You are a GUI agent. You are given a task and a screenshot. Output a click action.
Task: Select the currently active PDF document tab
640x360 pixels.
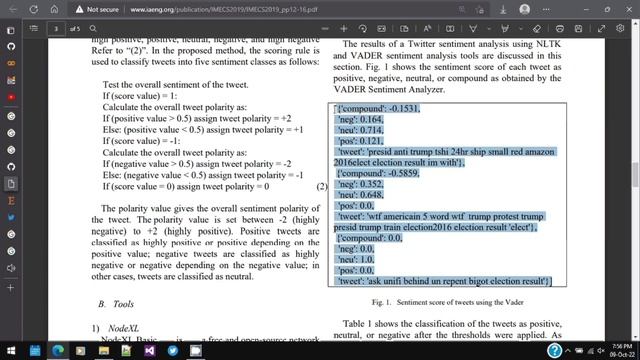point(11,184)
